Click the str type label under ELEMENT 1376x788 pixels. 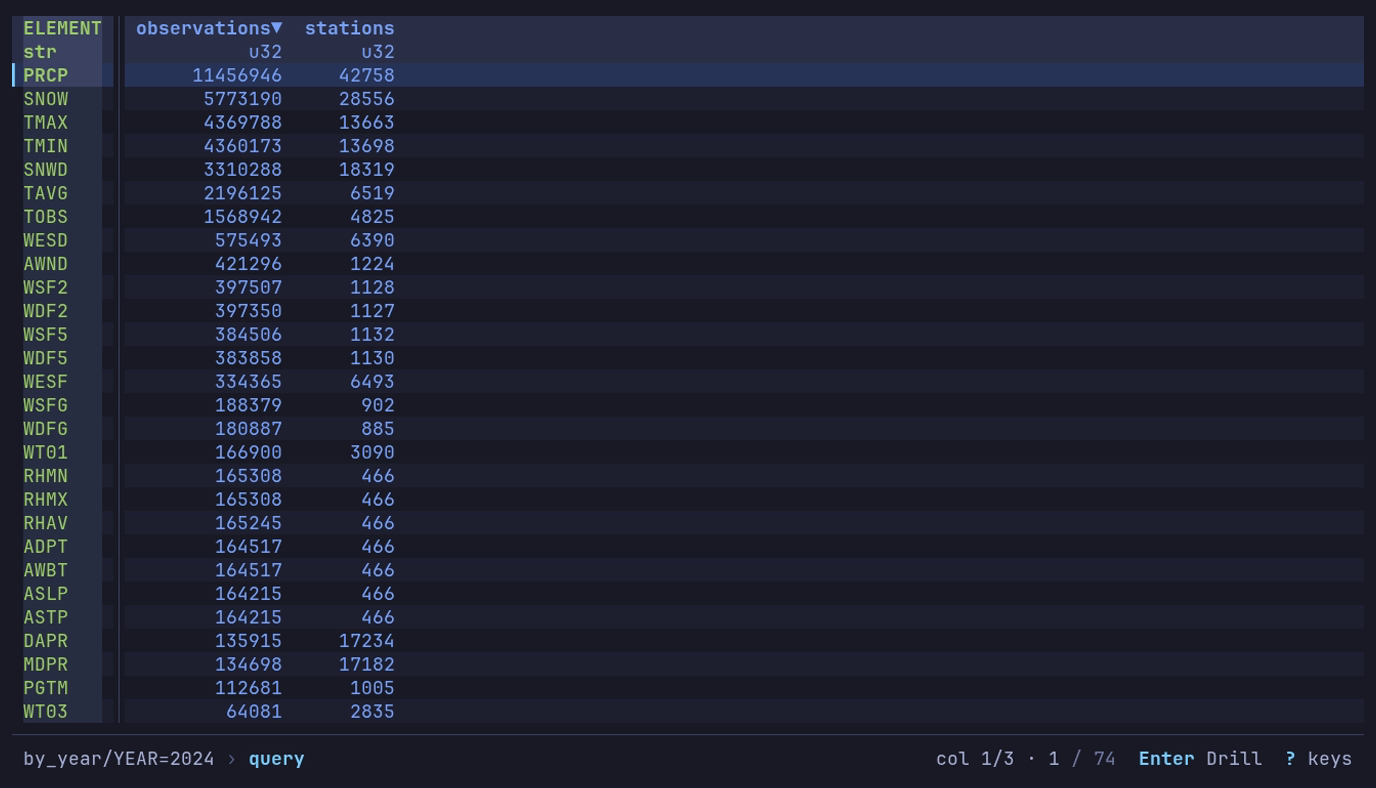click(x=40, y=52)
